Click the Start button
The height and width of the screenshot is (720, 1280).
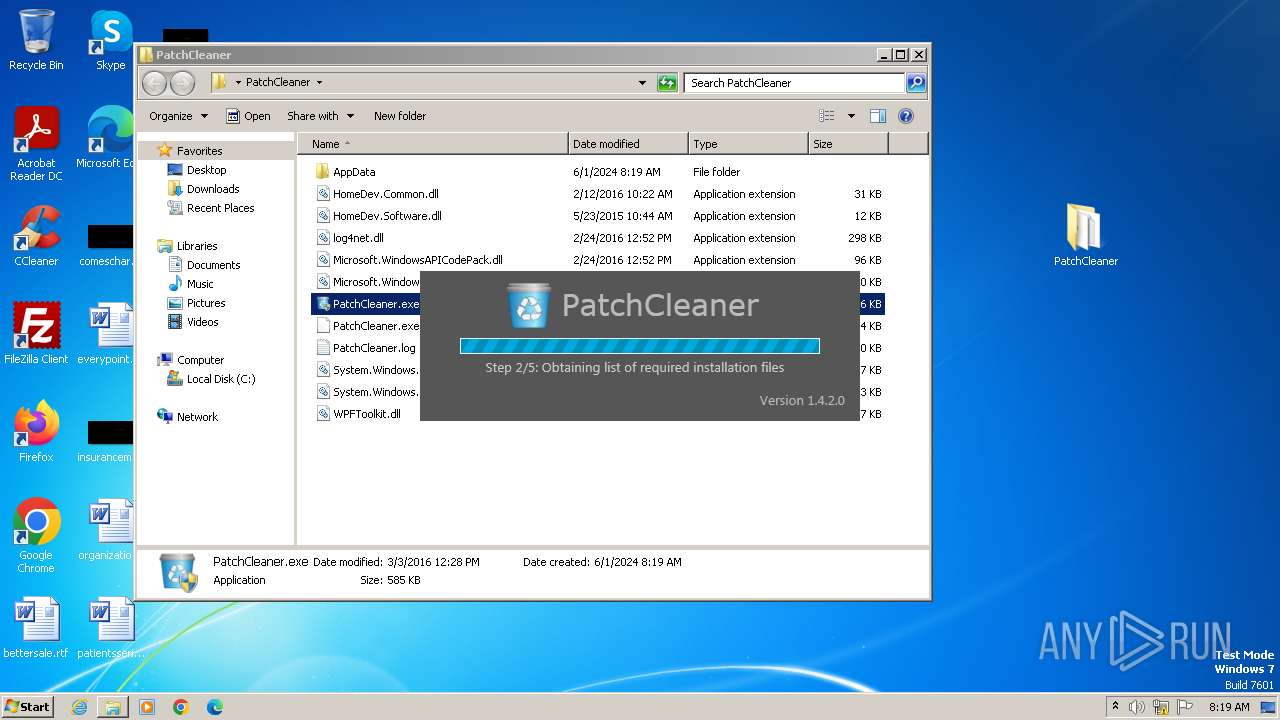coord(27,707)
